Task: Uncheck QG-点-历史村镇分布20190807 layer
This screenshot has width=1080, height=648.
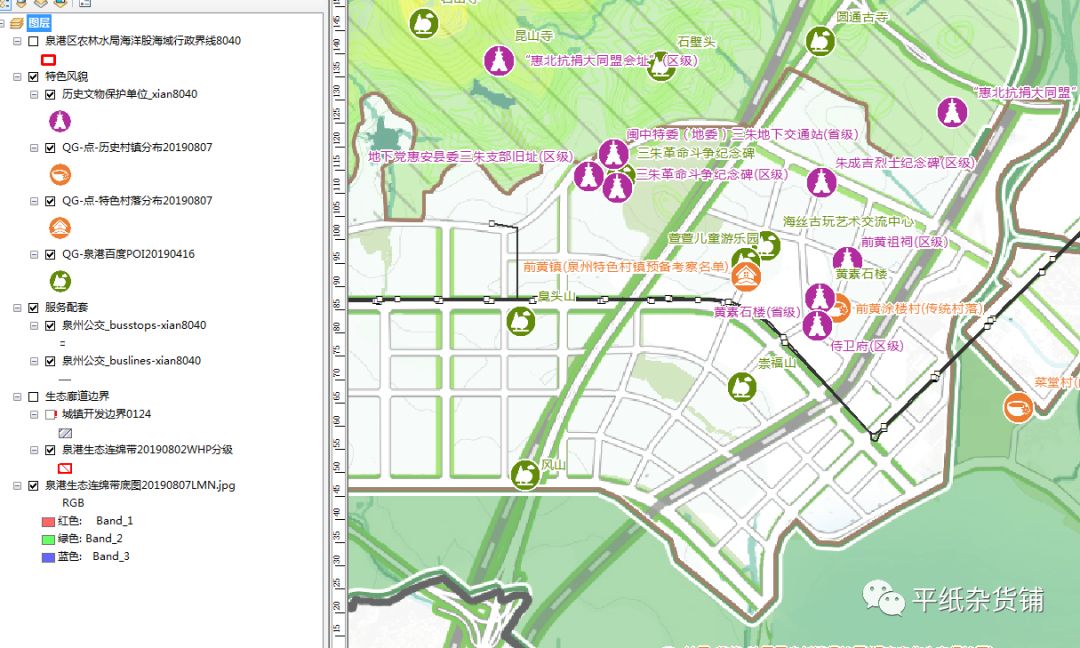Action: click(50, 147)
